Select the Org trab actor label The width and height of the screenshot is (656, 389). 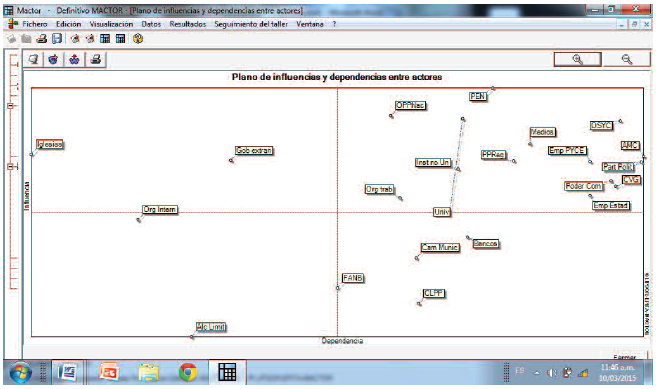click(x=379, y=189)
